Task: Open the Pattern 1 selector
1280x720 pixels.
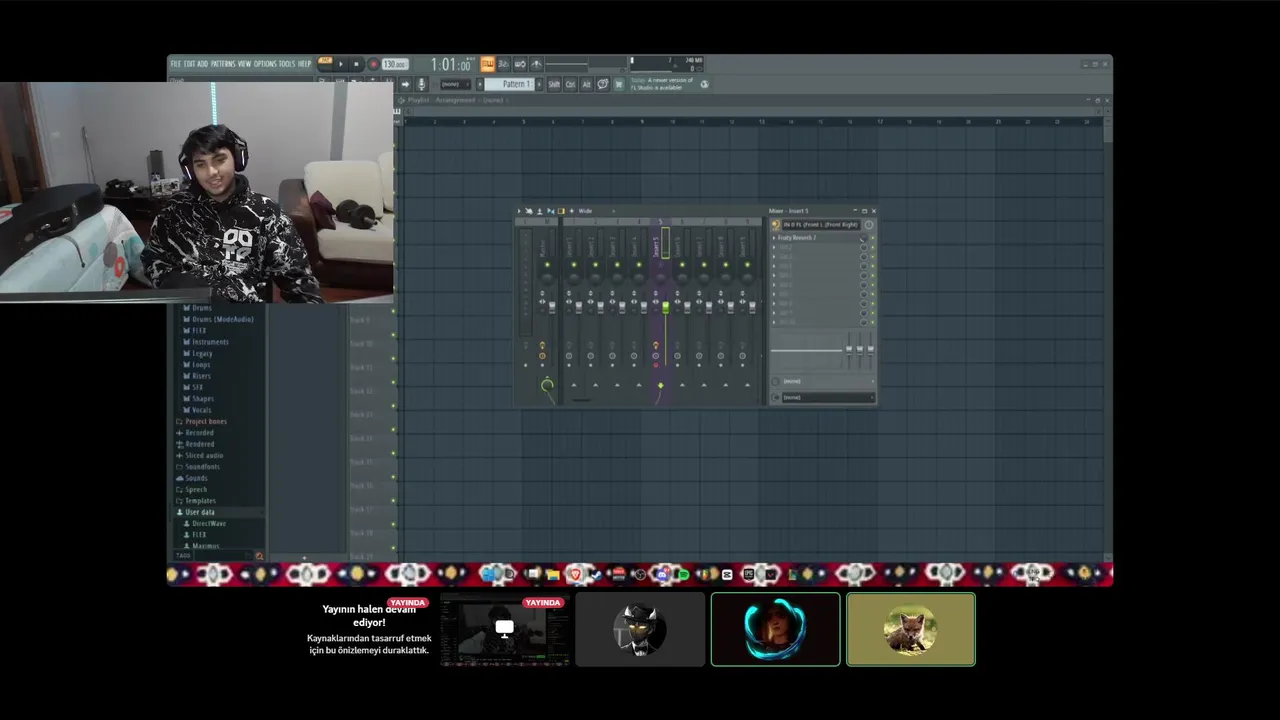Action: tap(512, 84)
